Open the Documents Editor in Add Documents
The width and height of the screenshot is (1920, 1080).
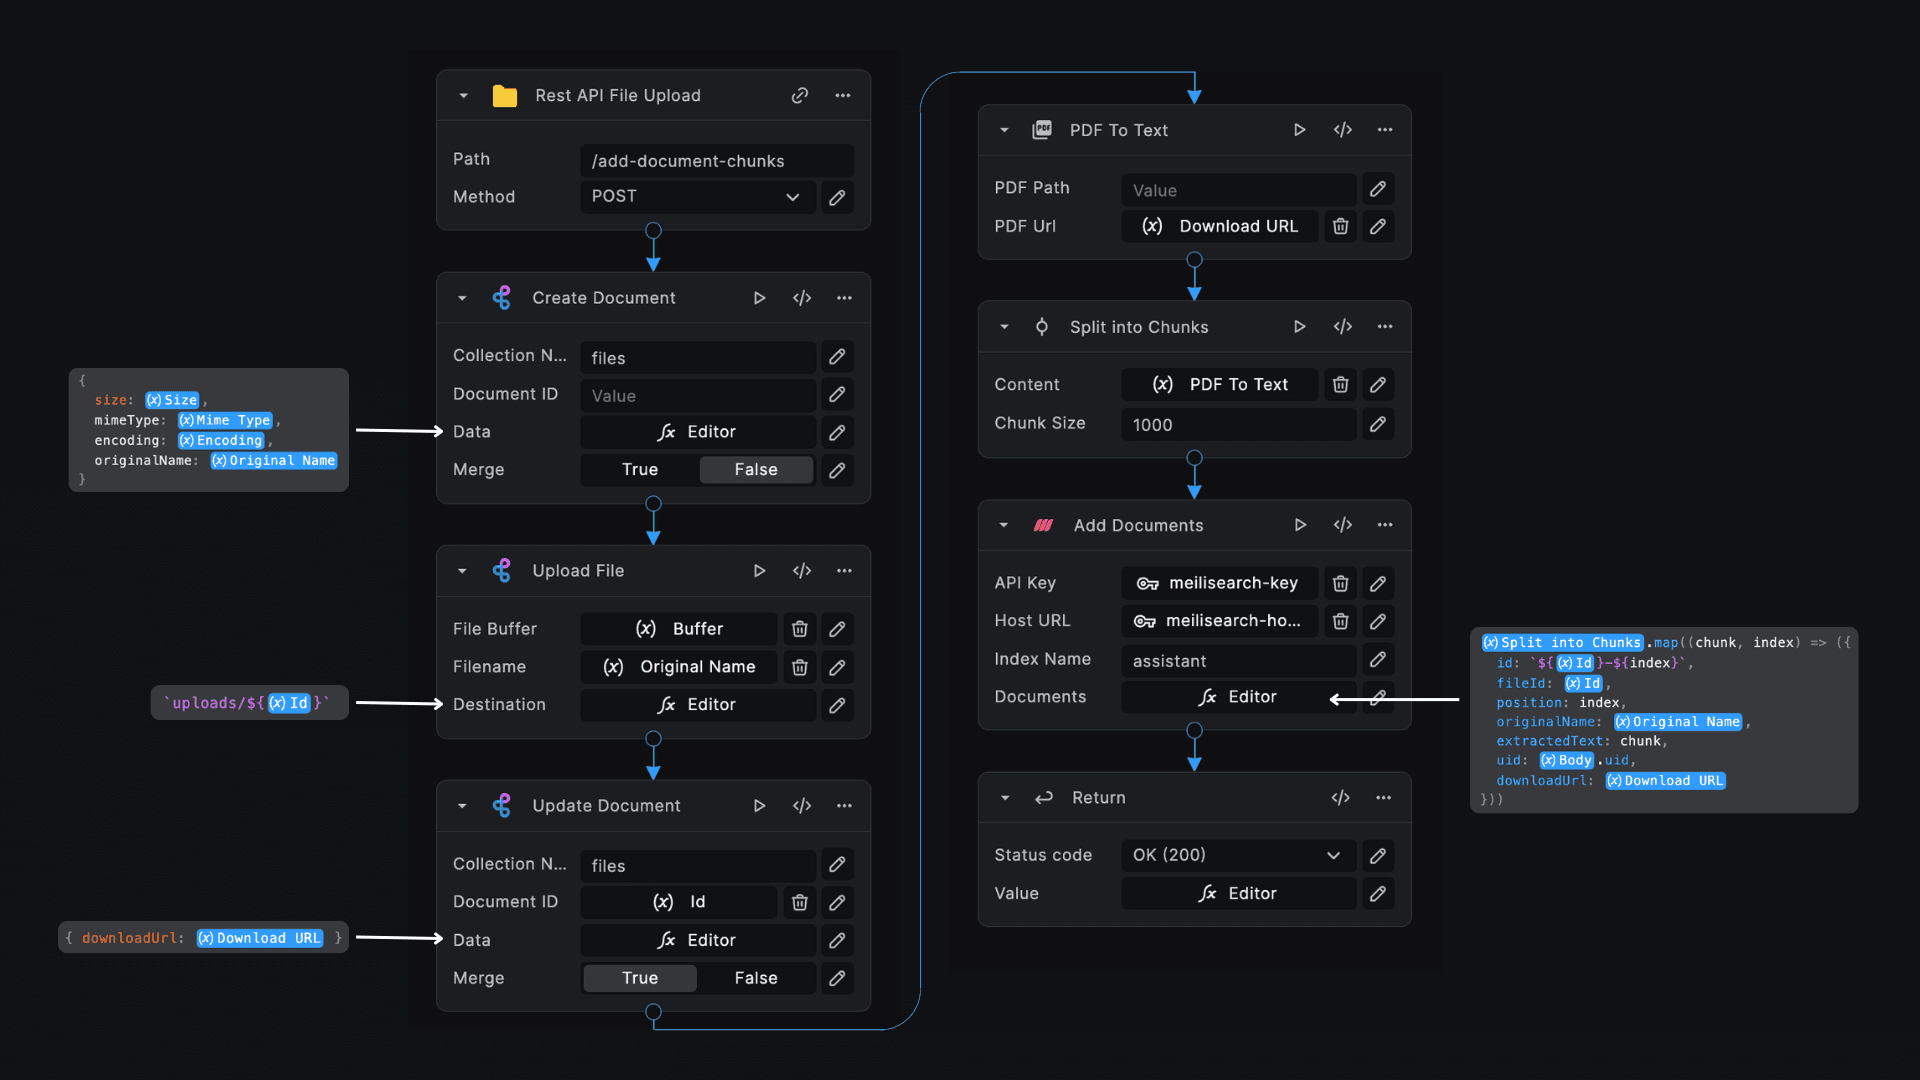1238,697
